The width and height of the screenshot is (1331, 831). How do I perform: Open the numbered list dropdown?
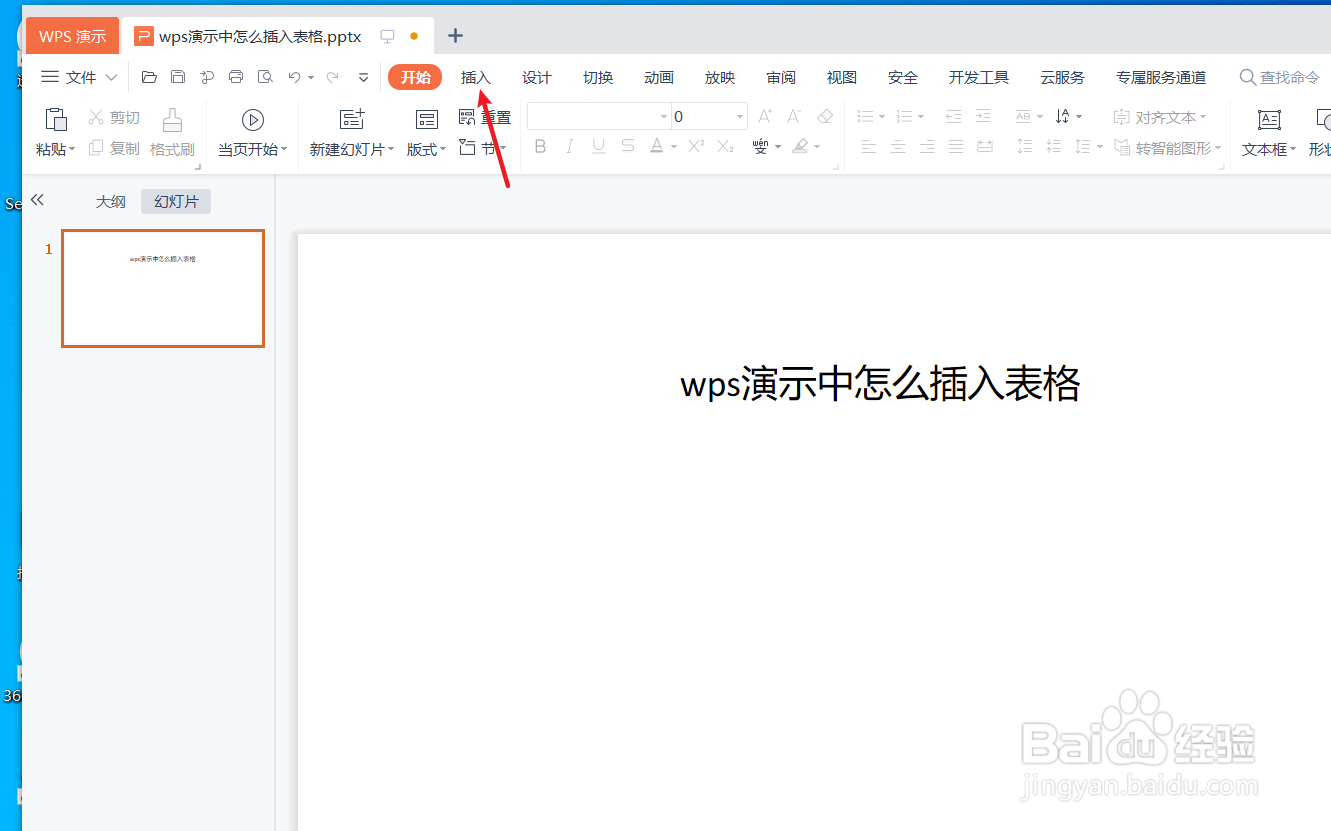pos(921,117)
